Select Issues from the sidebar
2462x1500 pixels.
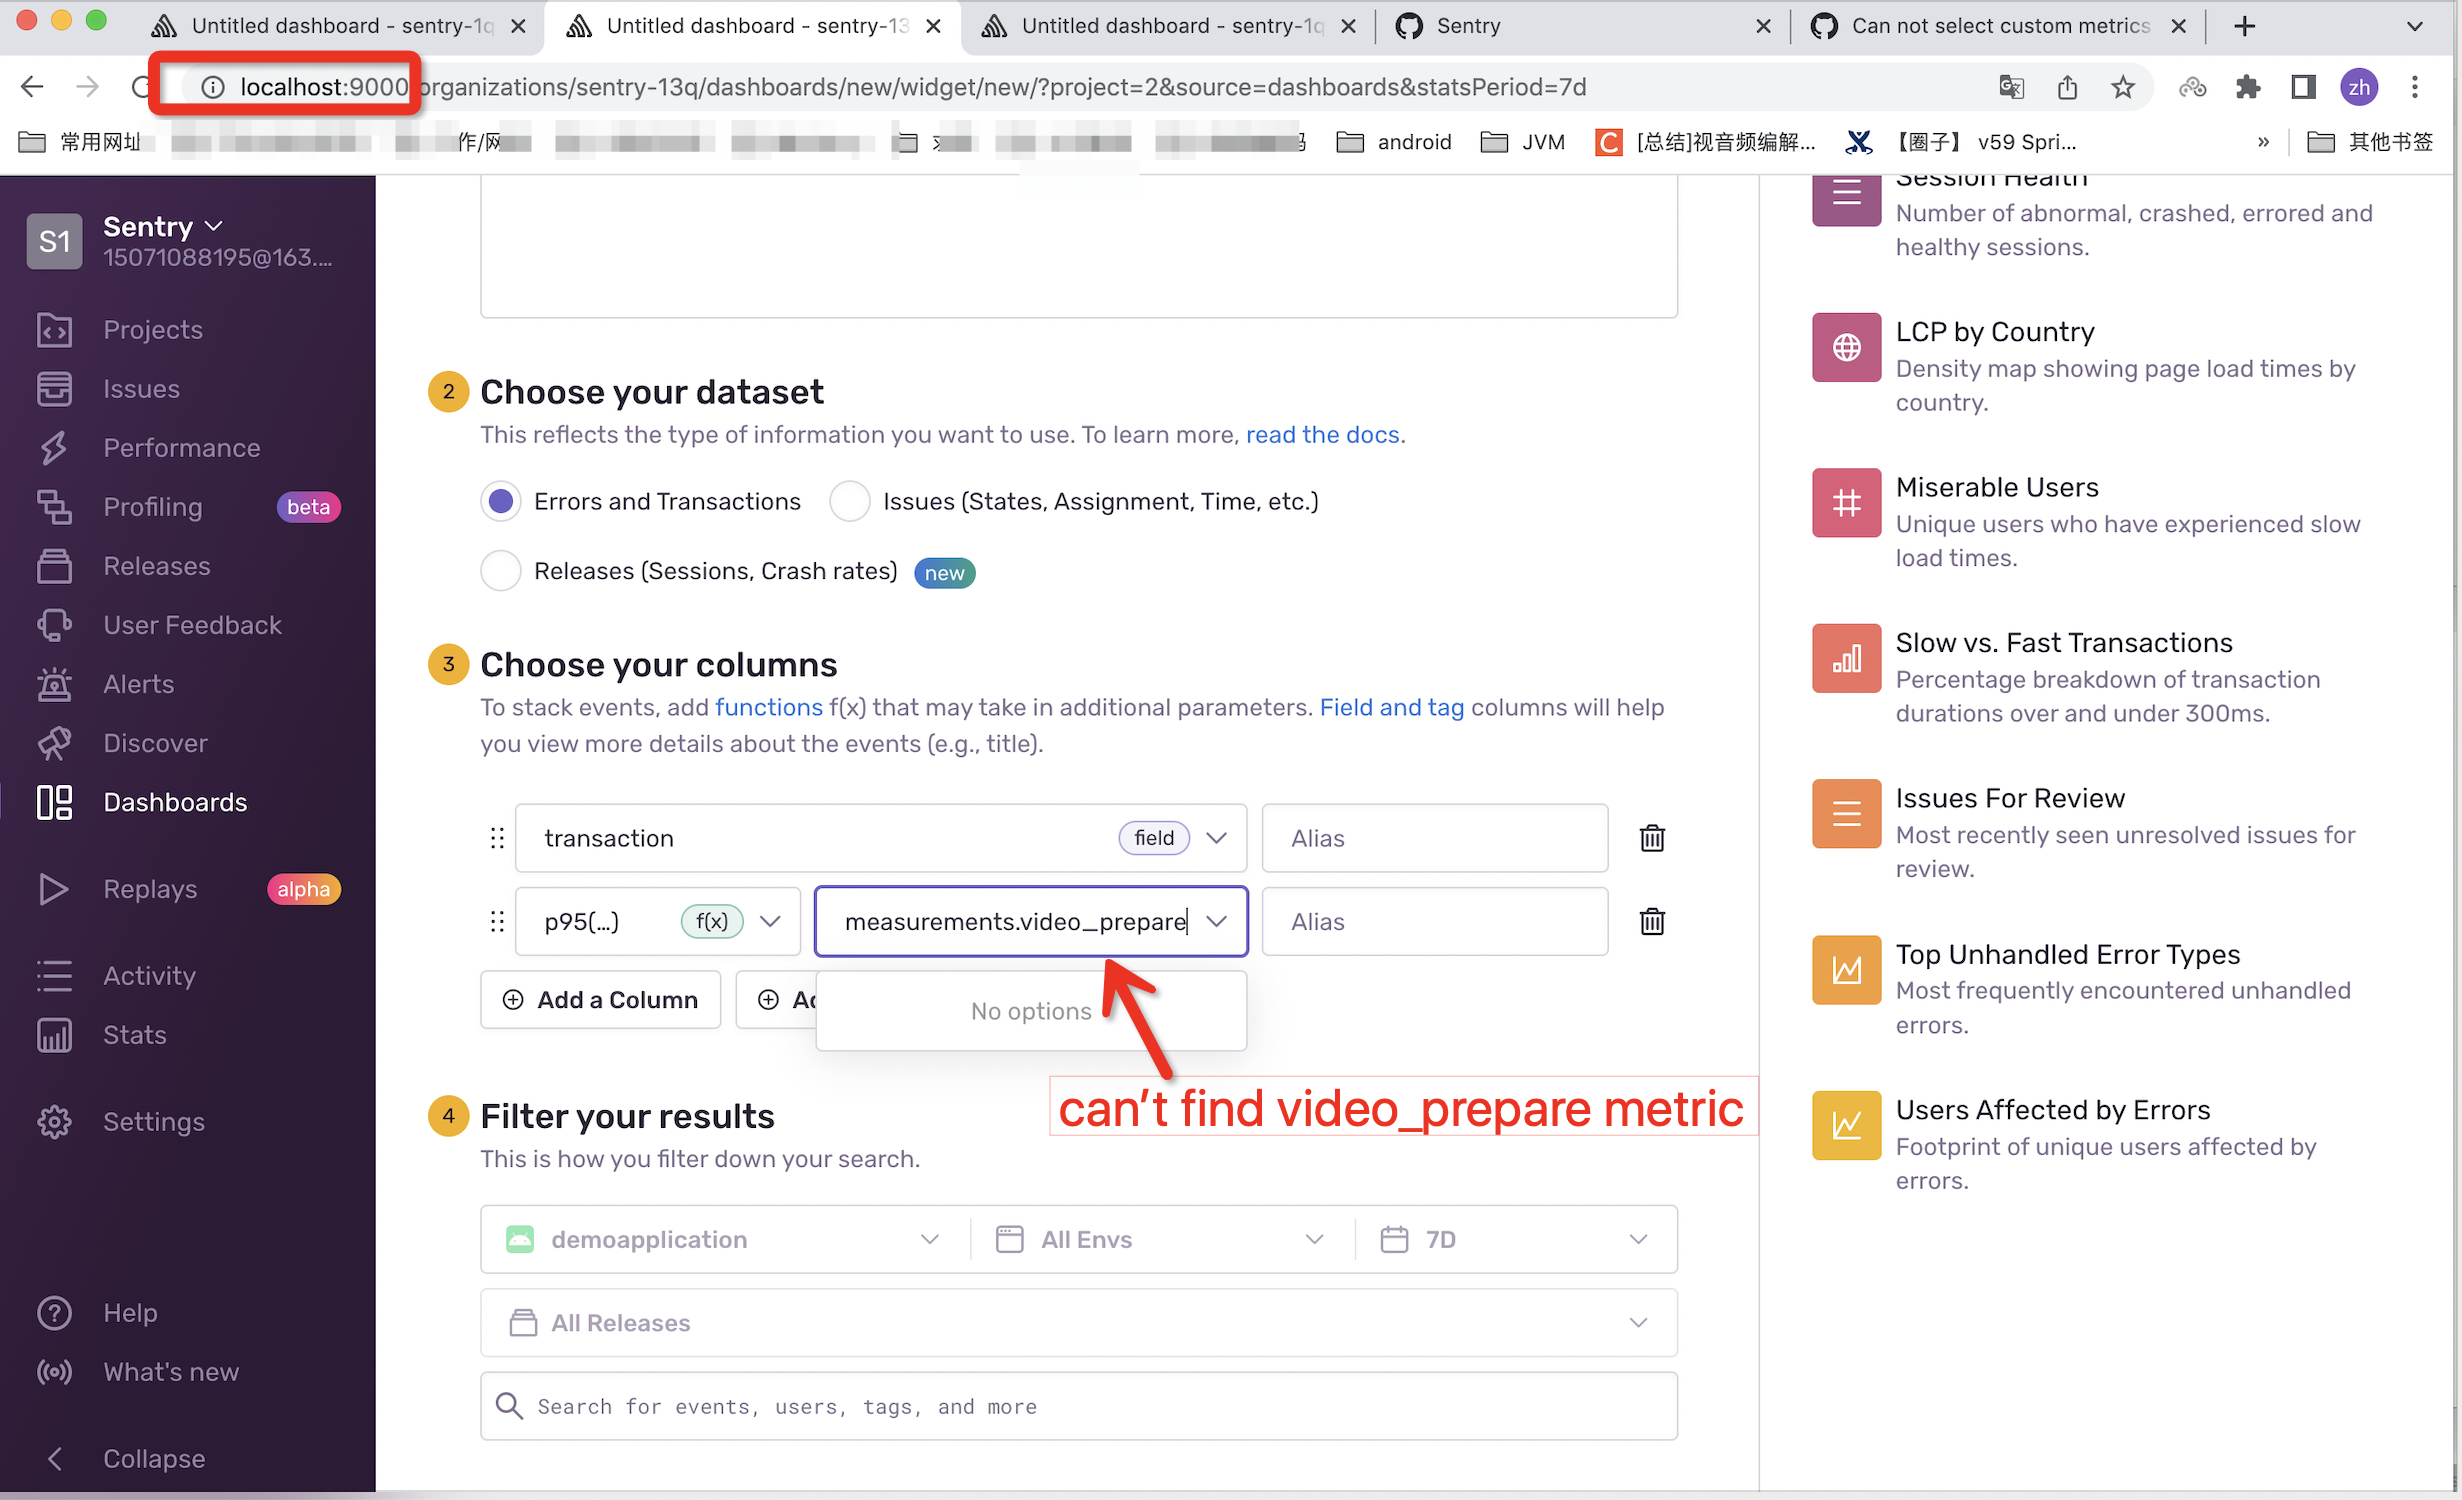pyautogui.click(x=141, y=388)
